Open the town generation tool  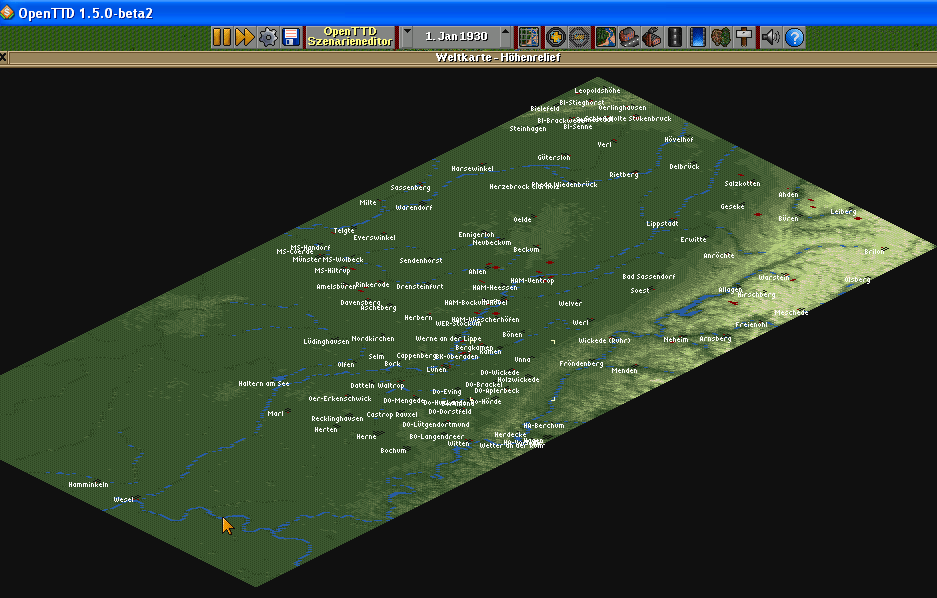[x=628, y=37]
